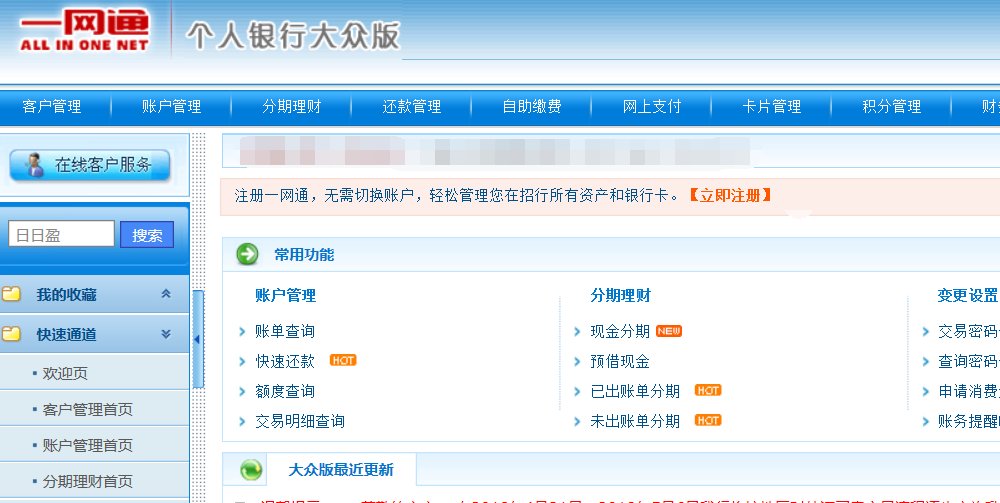This screenshot has height=503, width=1000.
Task: Click the 搜索 button
Action: pyautogui.click(x=147, y=235)
